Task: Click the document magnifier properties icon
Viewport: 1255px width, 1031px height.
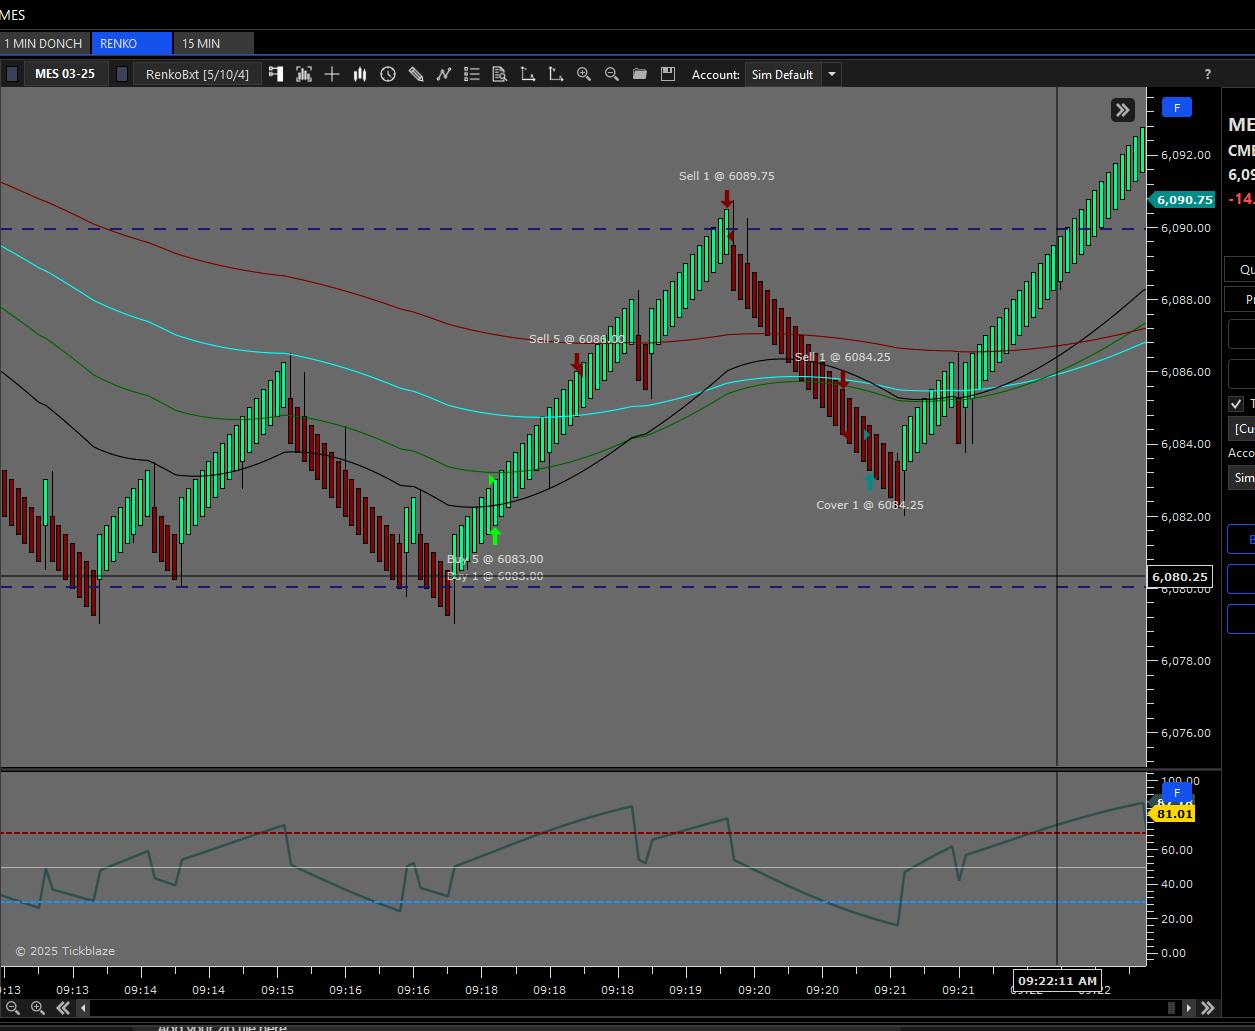Action: tap(500, 74)
